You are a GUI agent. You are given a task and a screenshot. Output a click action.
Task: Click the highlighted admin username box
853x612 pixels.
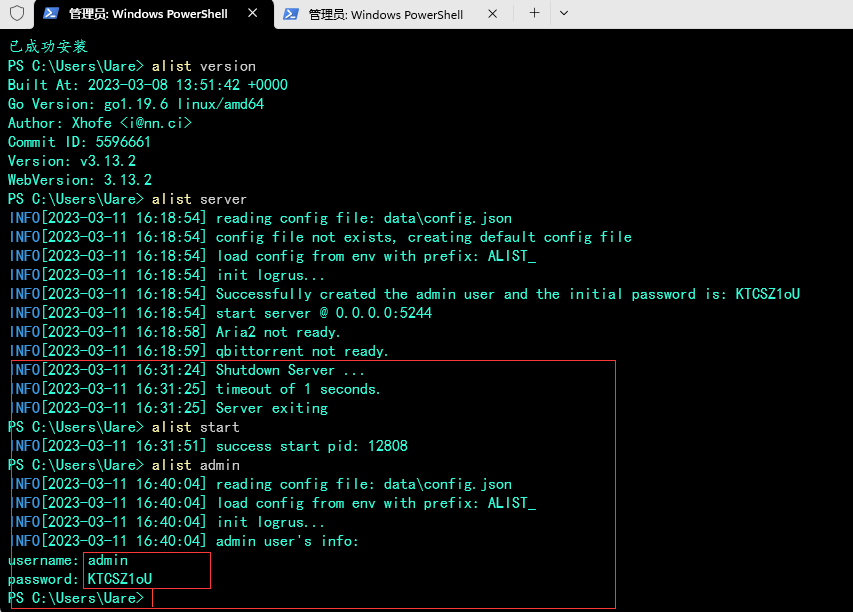(x=107, y=560)
